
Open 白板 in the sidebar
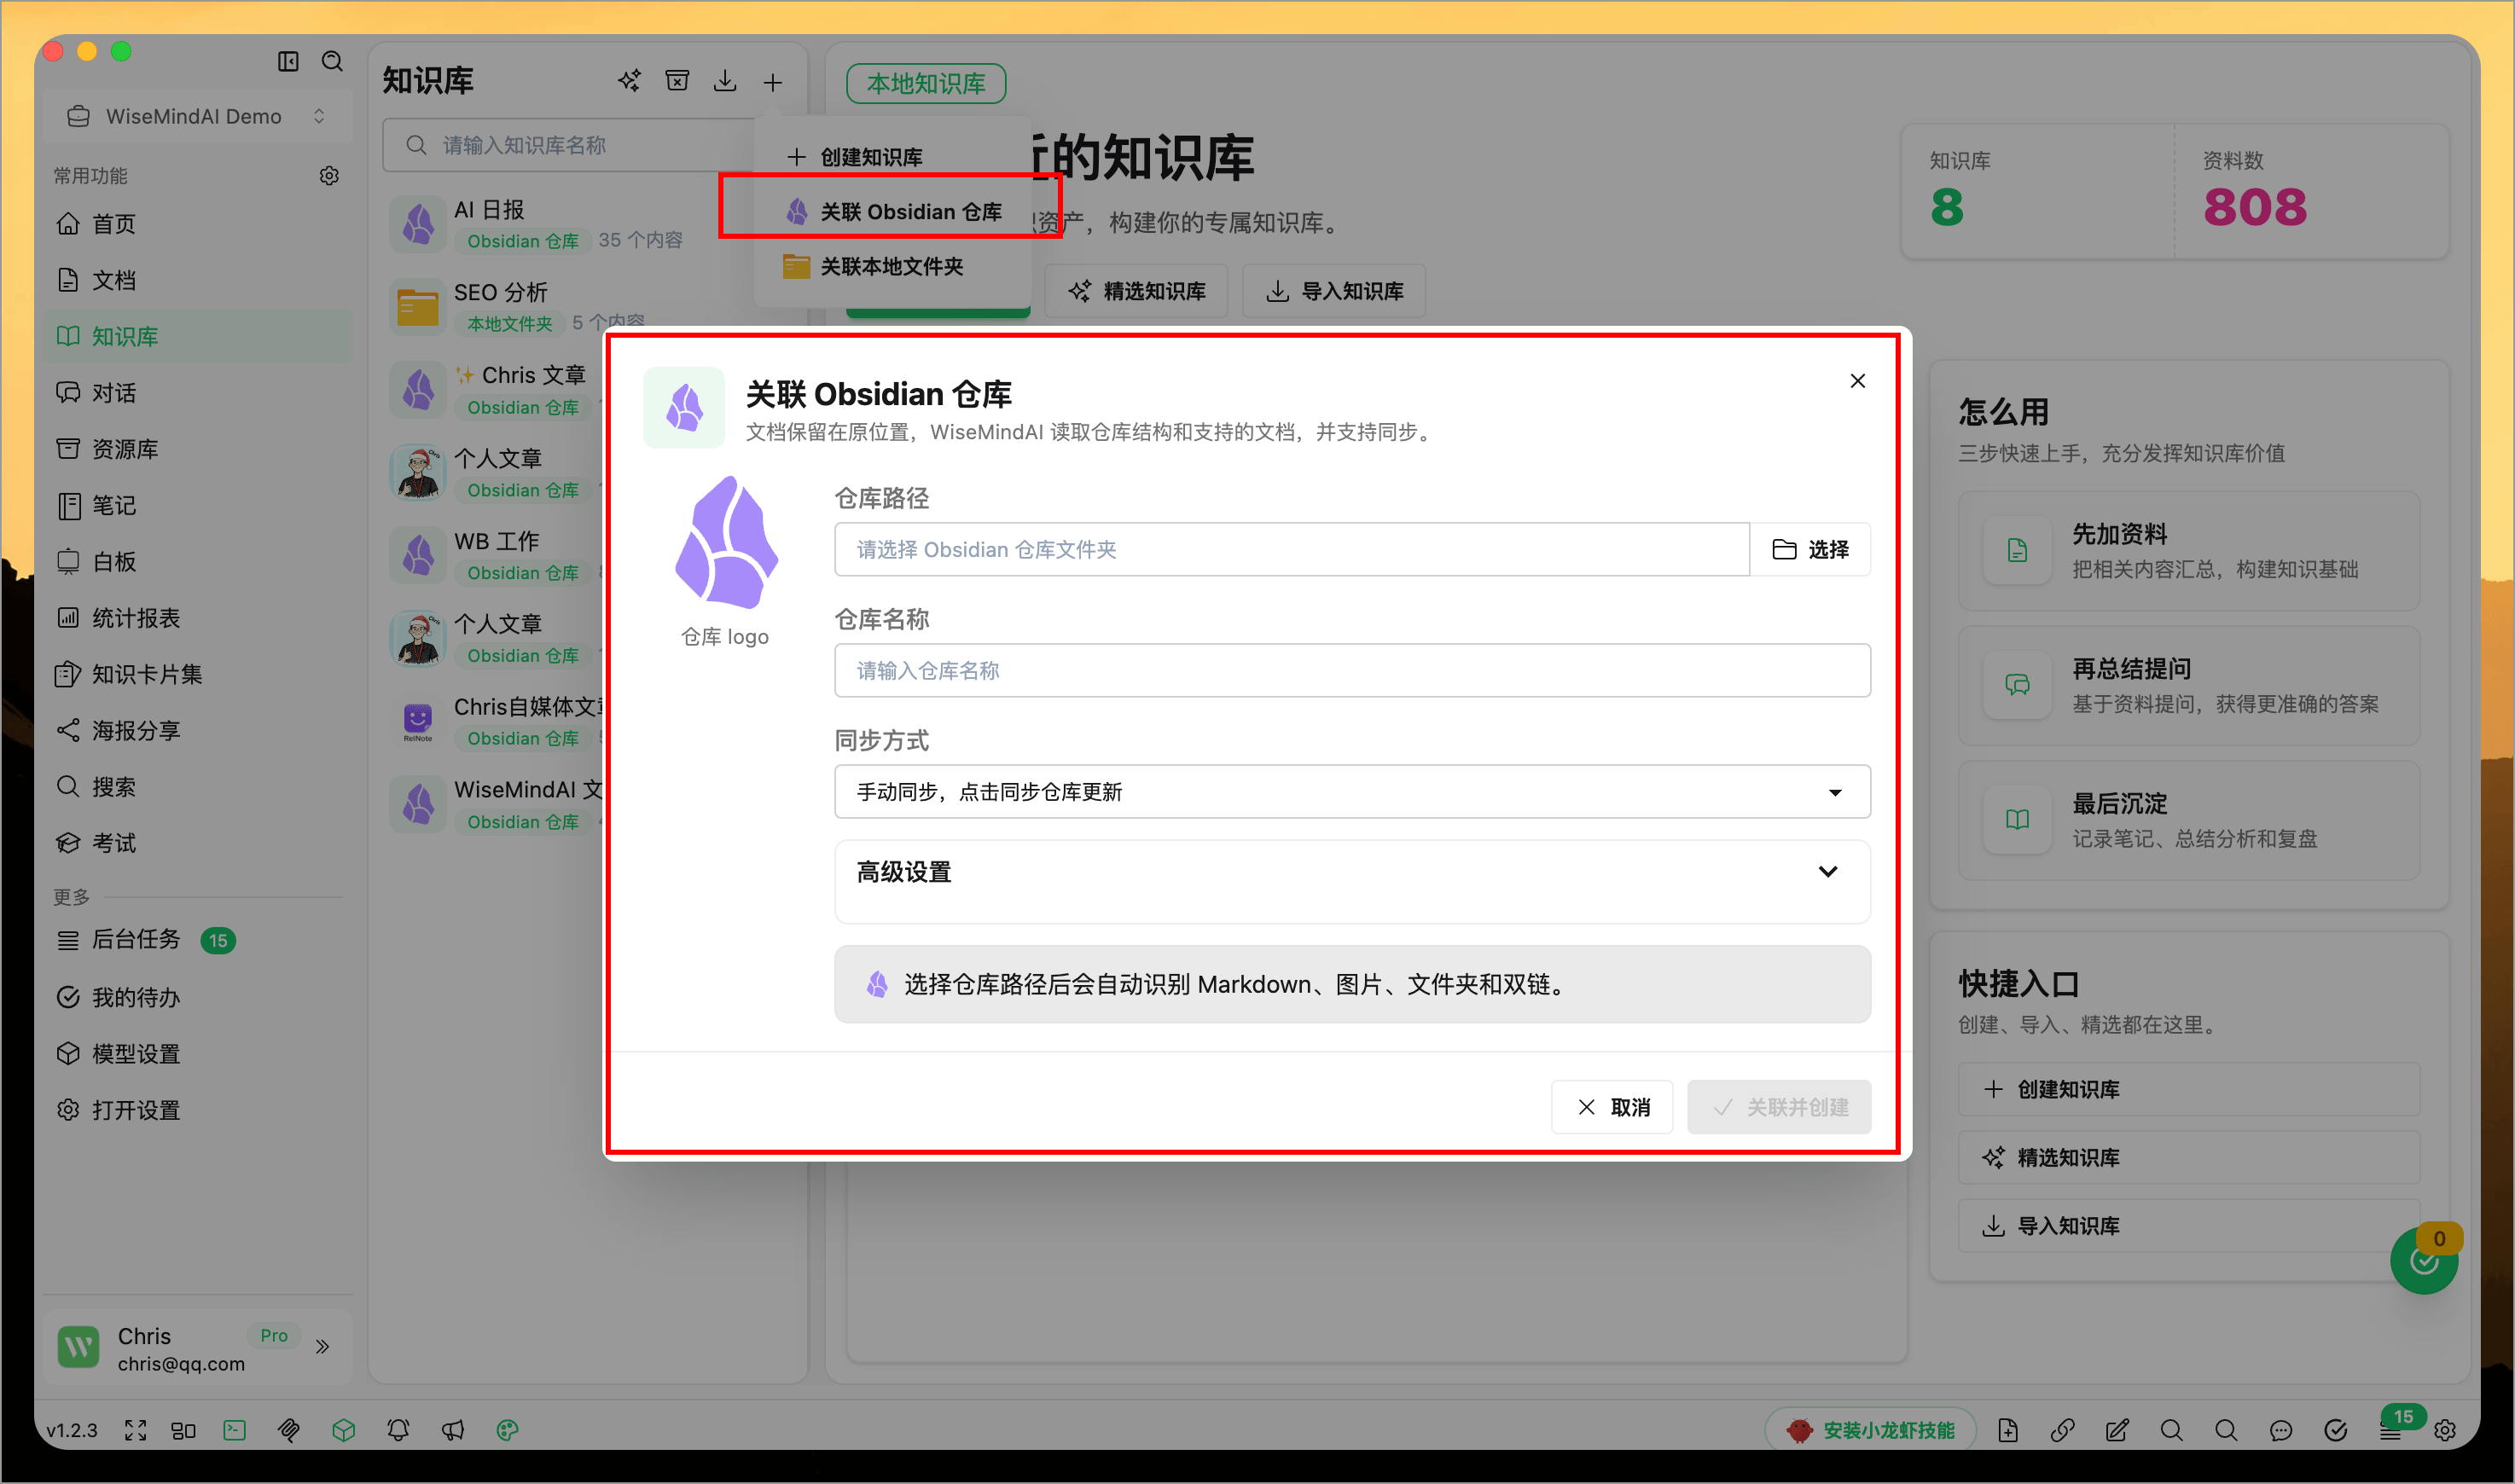pyautogui.click(x=199, y=562)
